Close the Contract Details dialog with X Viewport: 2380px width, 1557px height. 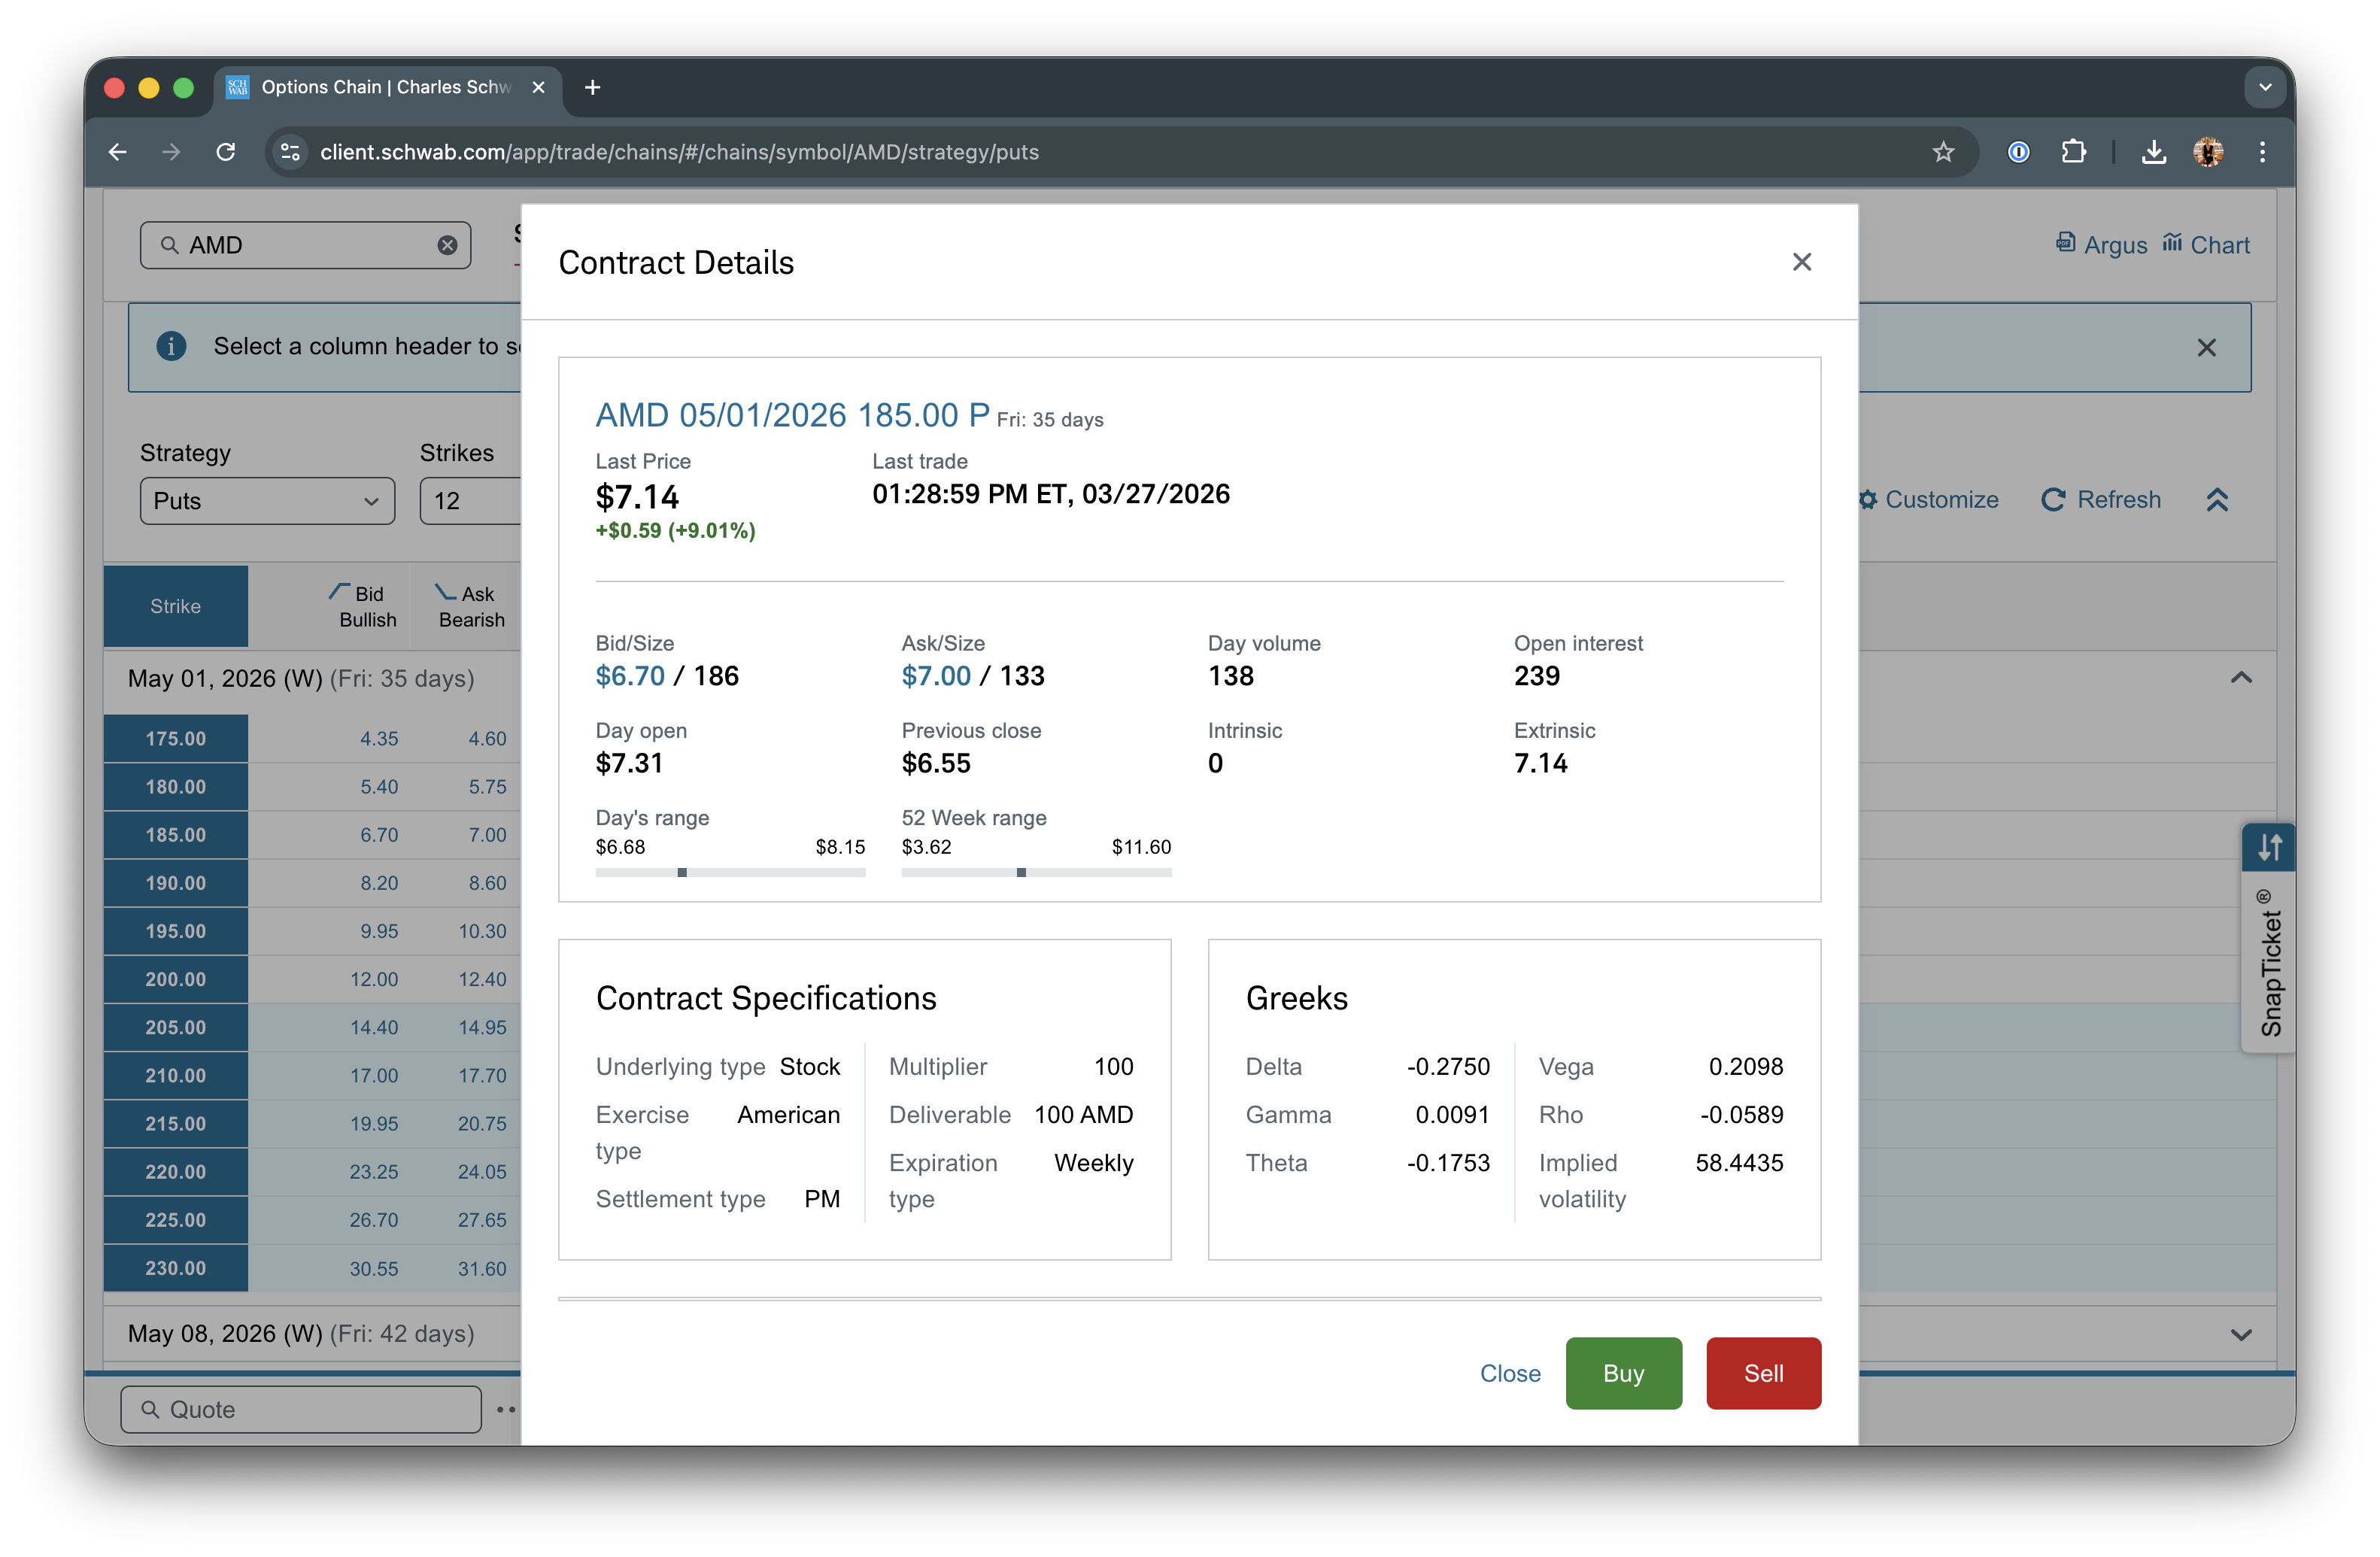click(1801, 262)
